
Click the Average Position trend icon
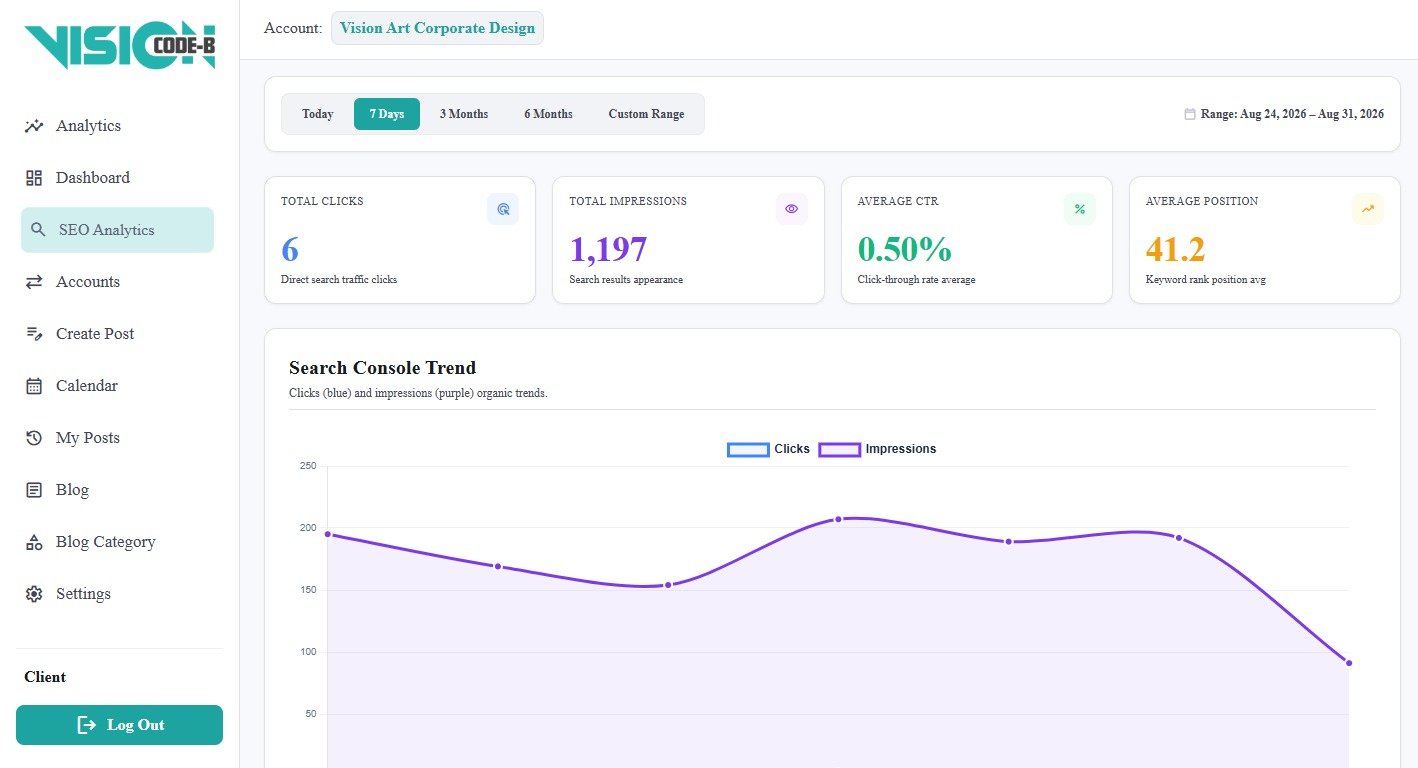pyautogui.click(x=1367, y=209)
